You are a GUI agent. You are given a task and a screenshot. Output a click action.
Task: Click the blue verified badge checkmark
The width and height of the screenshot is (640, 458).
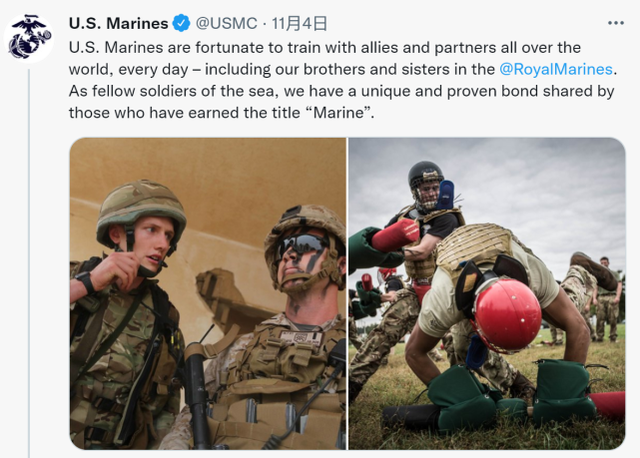tap(181, 23)
